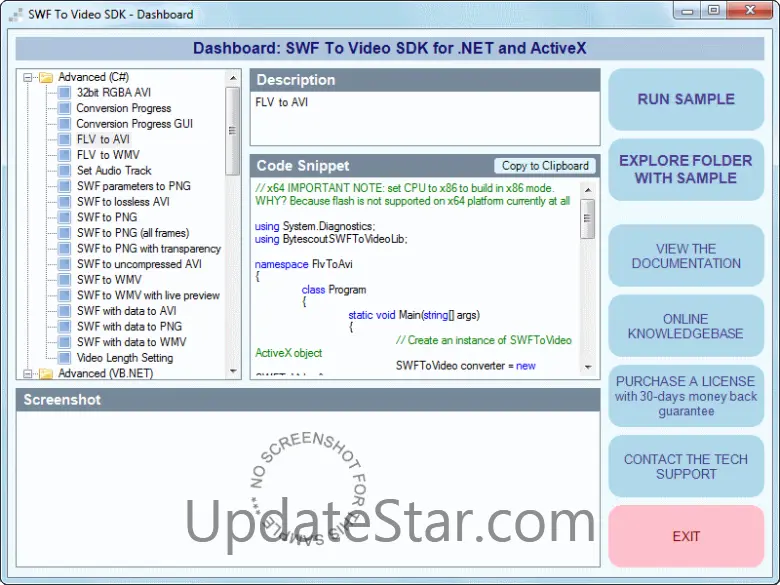Select 'SWF to uncompressed AVI' sample

point(139,264)
